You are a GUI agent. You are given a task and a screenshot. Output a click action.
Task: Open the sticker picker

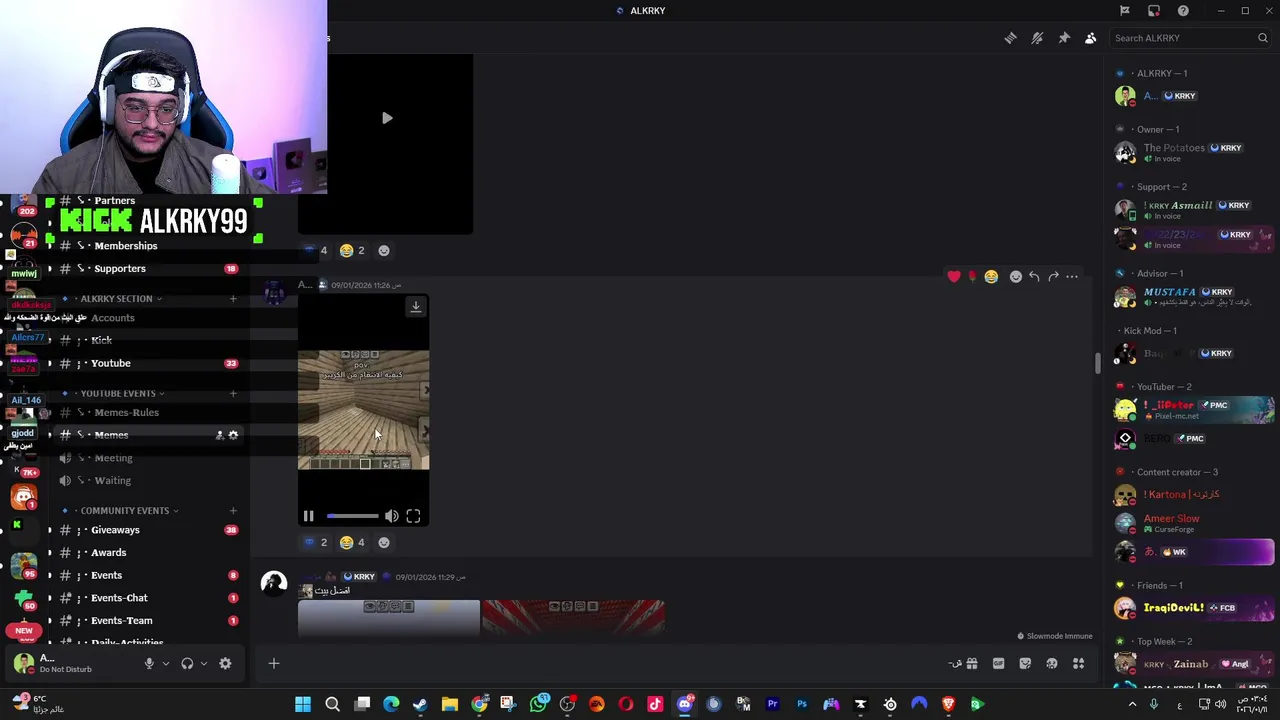1025,663
